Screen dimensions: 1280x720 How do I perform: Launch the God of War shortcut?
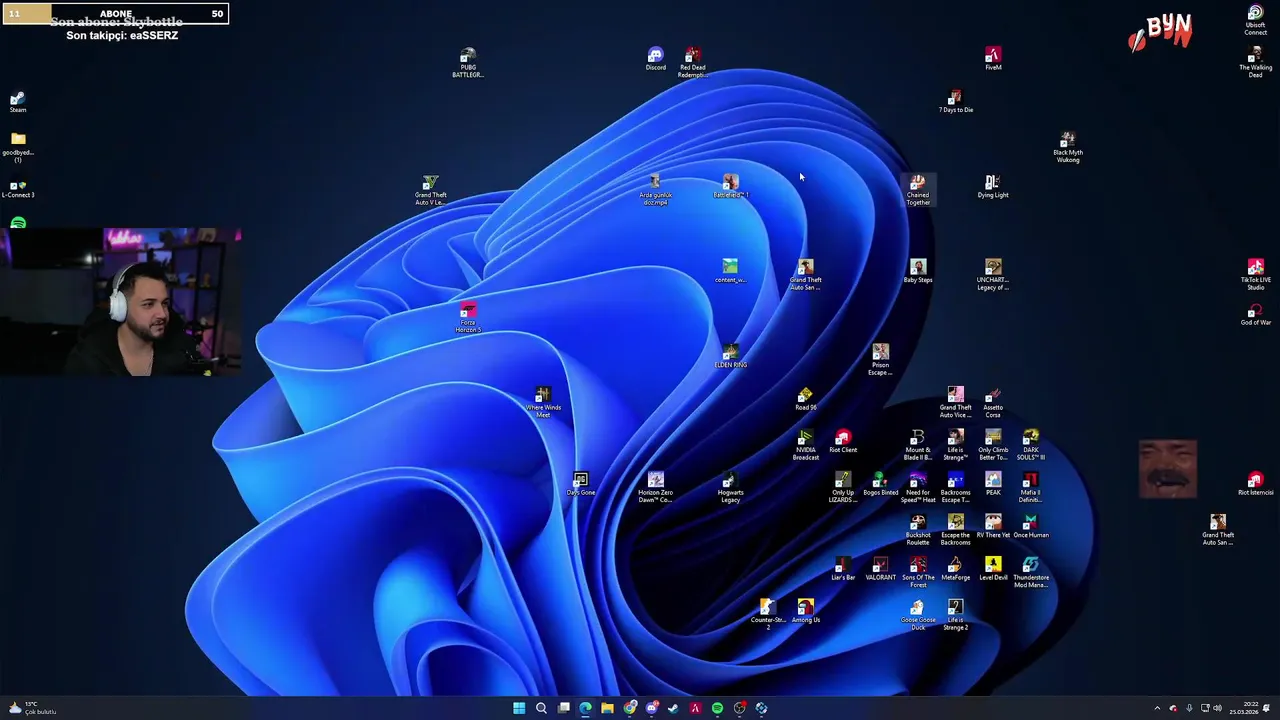(x=1255, y=314)
